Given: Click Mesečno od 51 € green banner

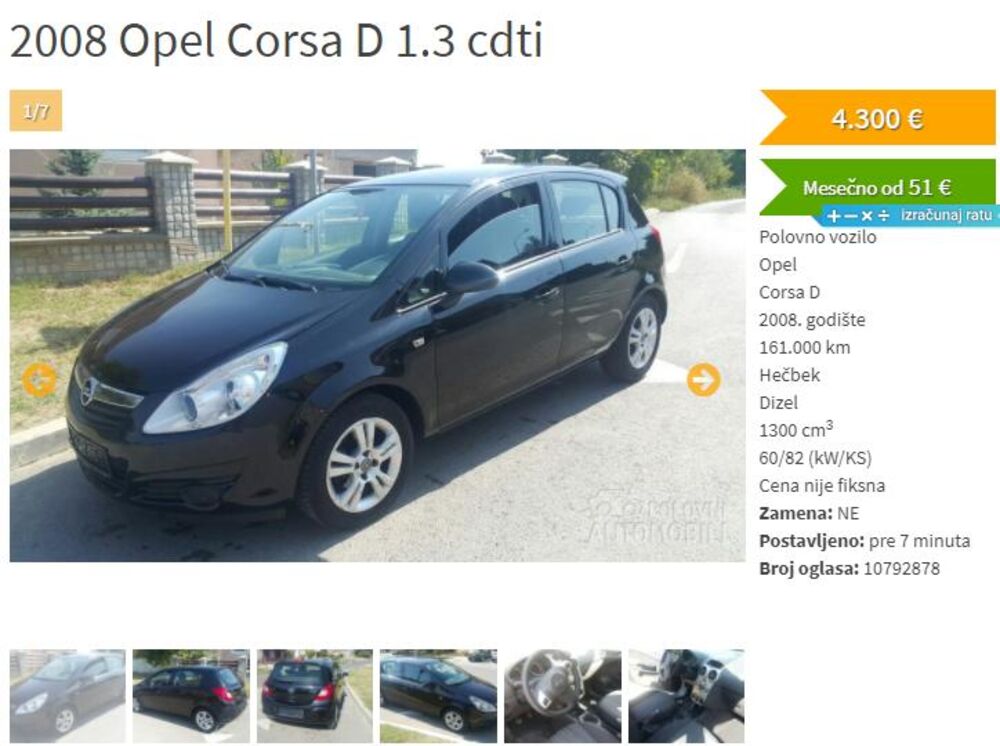Looking at the screenshot, I should 878,187.
